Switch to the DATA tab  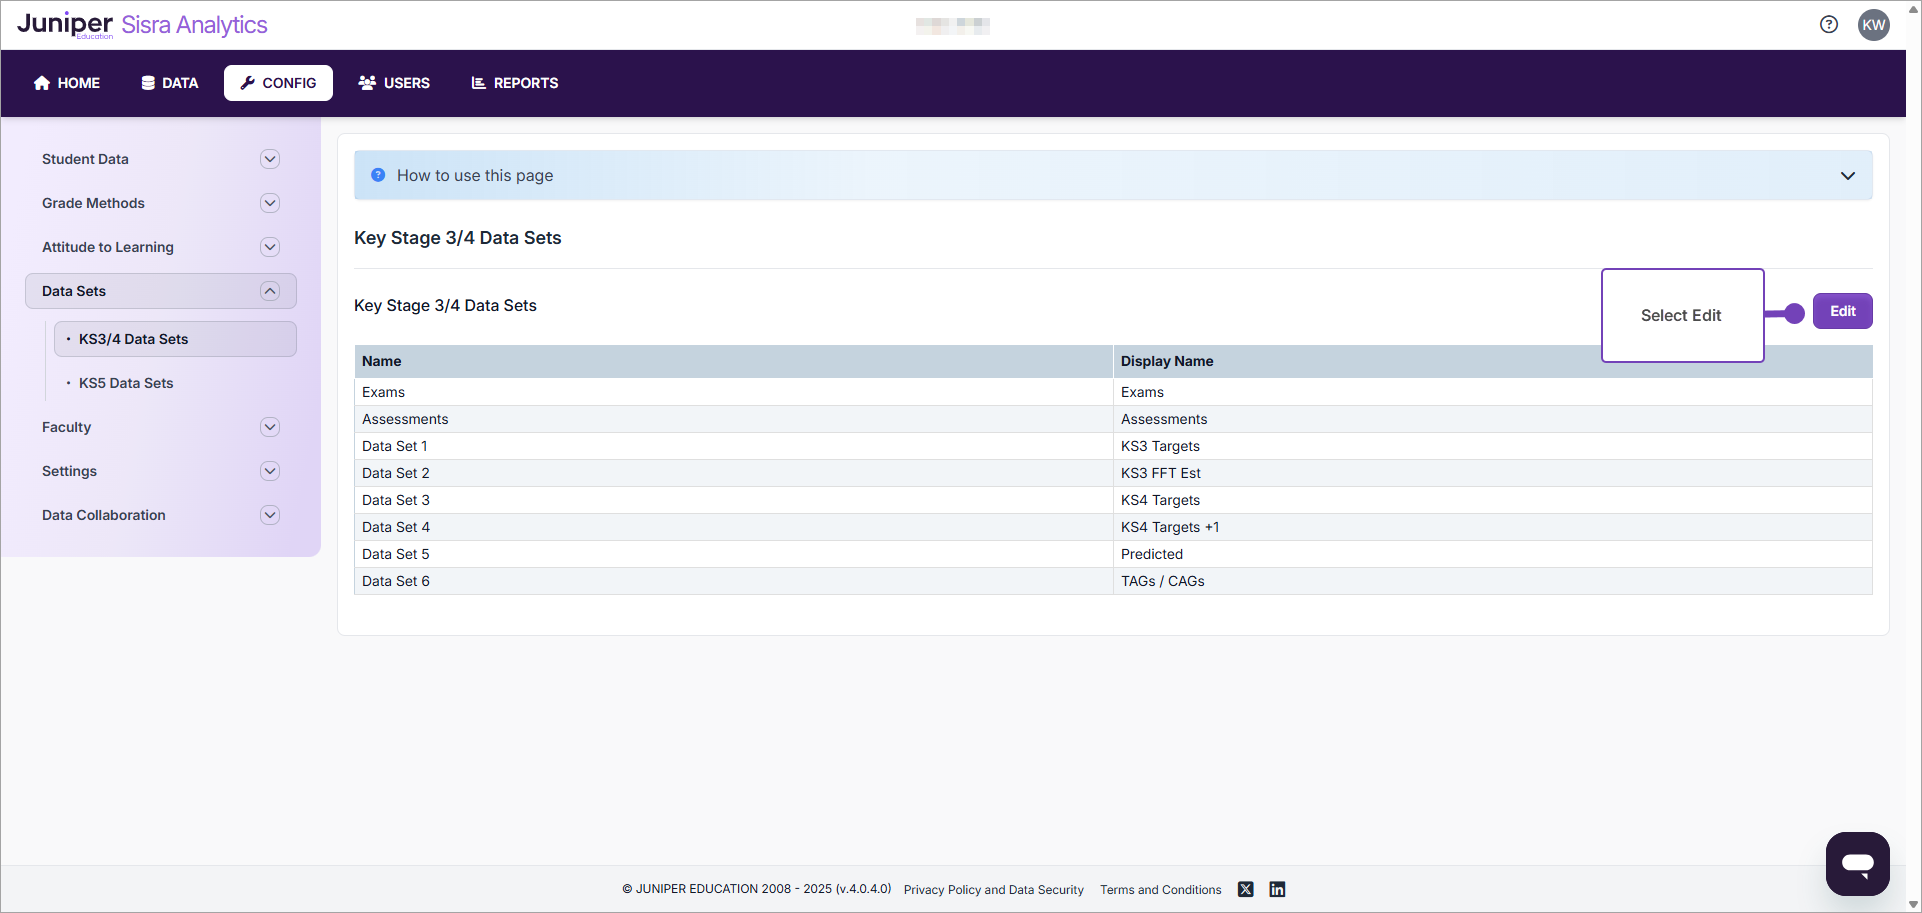tap(169, 83)
